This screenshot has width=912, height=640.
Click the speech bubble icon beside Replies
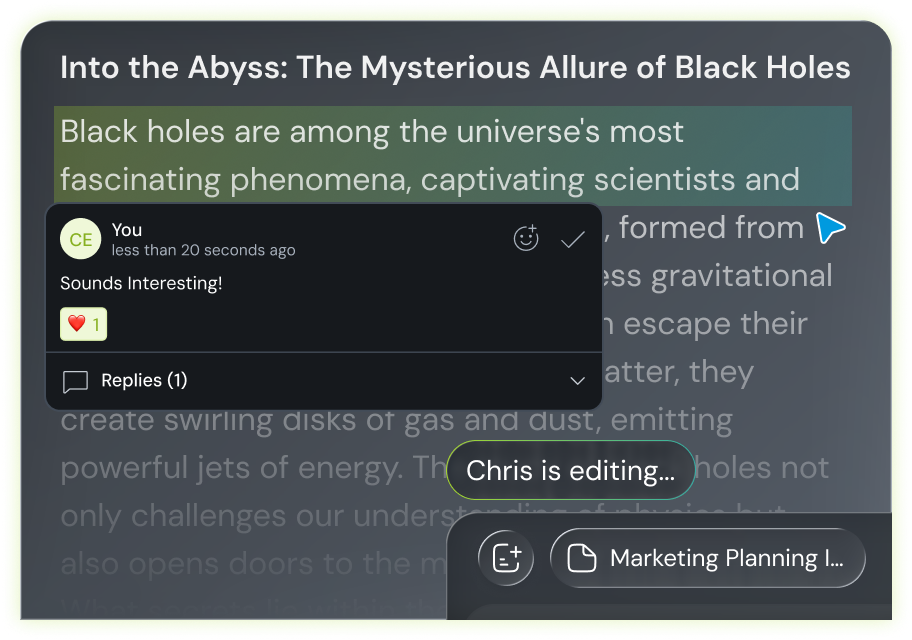coord(75,382)
